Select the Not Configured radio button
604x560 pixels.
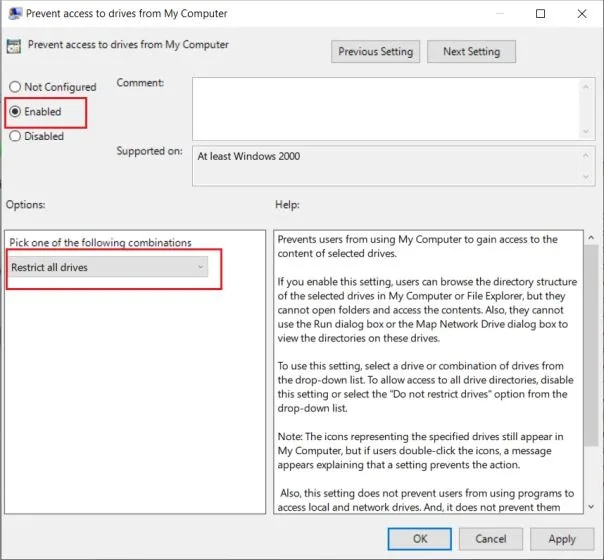click(15, 87)
